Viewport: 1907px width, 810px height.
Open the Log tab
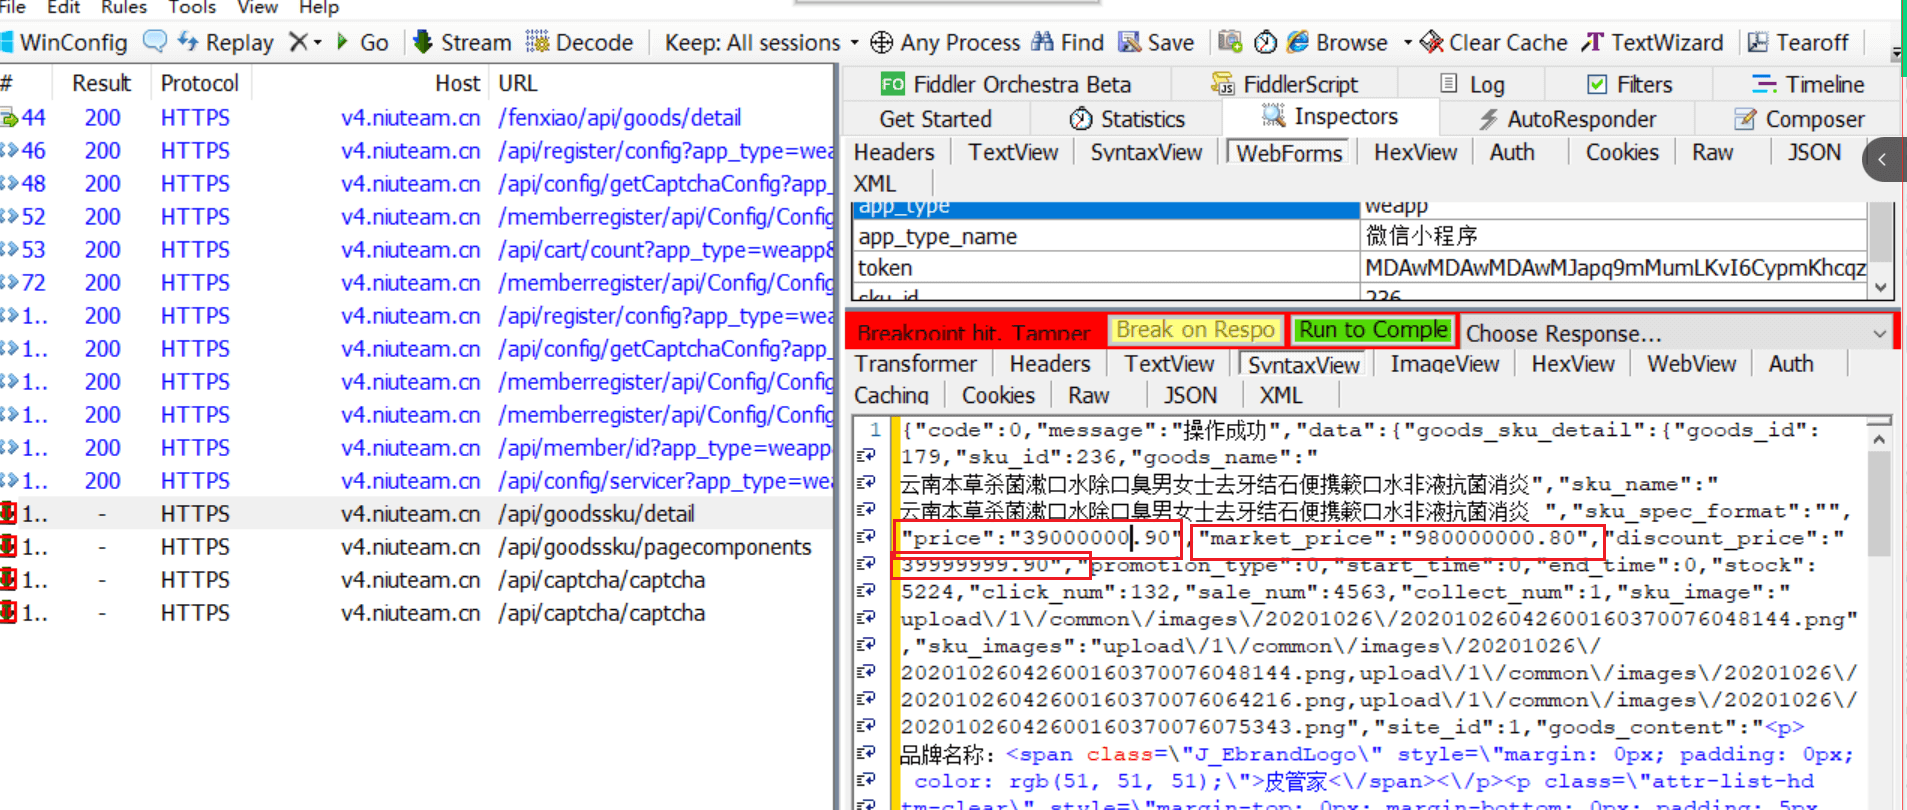click(1472, 84)
